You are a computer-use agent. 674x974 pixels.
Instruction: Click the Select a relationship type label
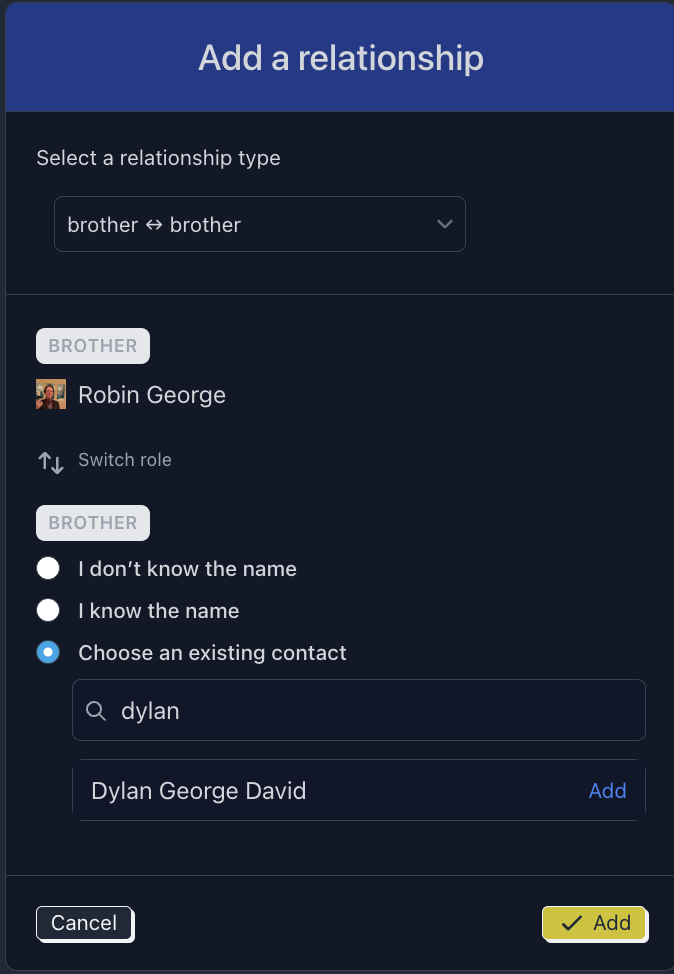point(158,158)
